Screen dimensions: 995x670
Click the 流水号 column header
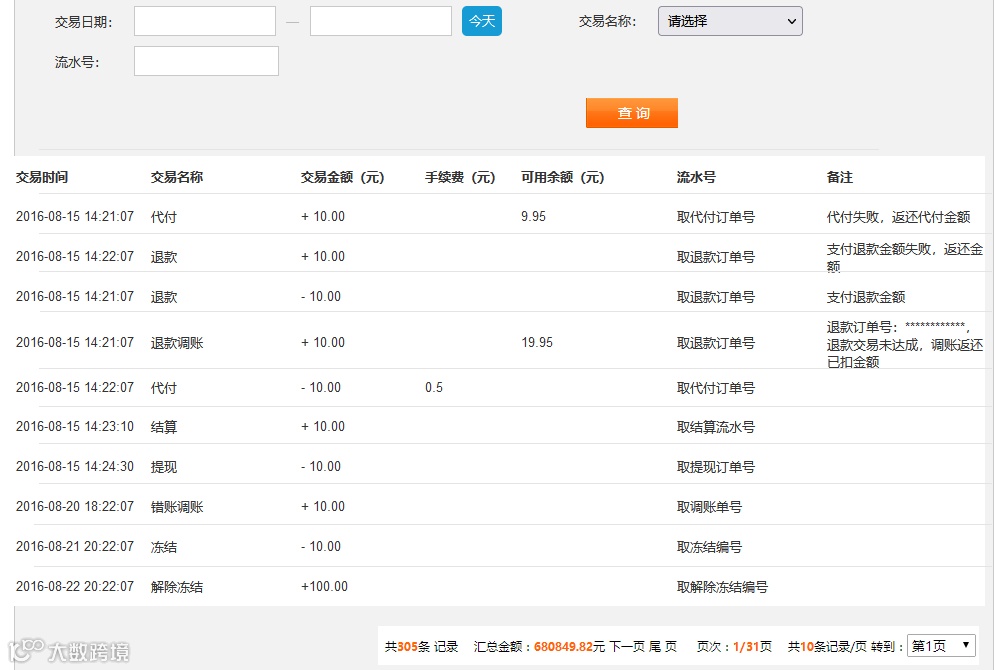[x=696, y=177]
